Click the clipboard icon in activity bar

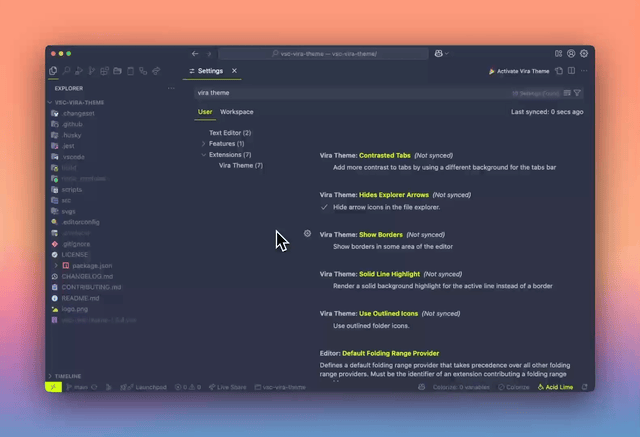click(x=130, y=71)
